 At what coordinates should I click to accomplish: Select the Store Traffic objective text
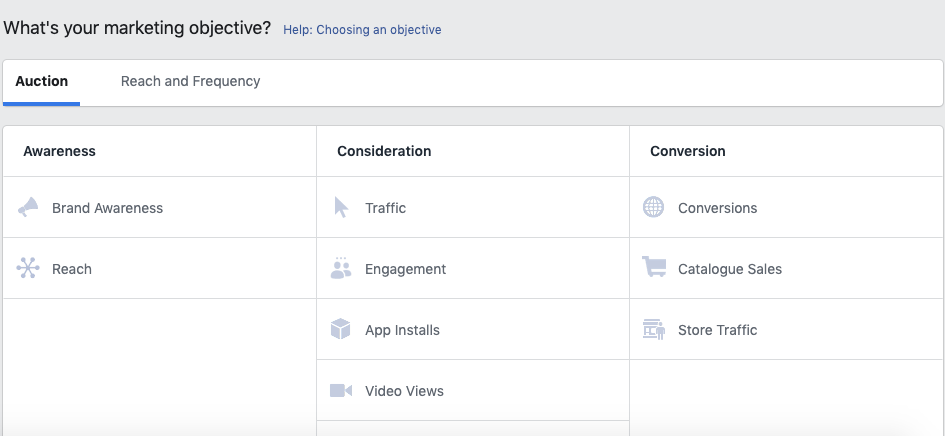(x=718, y=330)
